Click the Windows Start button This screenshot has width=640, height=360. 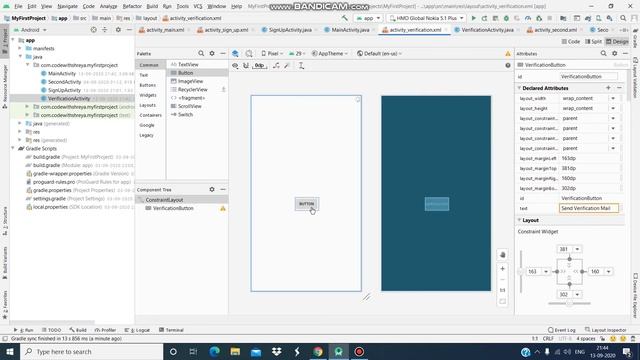pos(10,351)
